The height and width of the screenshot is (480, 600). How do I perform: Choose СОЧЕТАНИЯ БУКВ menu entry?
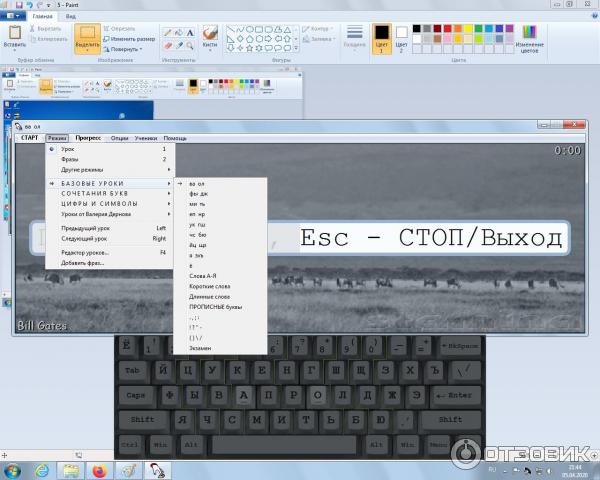coord(110,194)
